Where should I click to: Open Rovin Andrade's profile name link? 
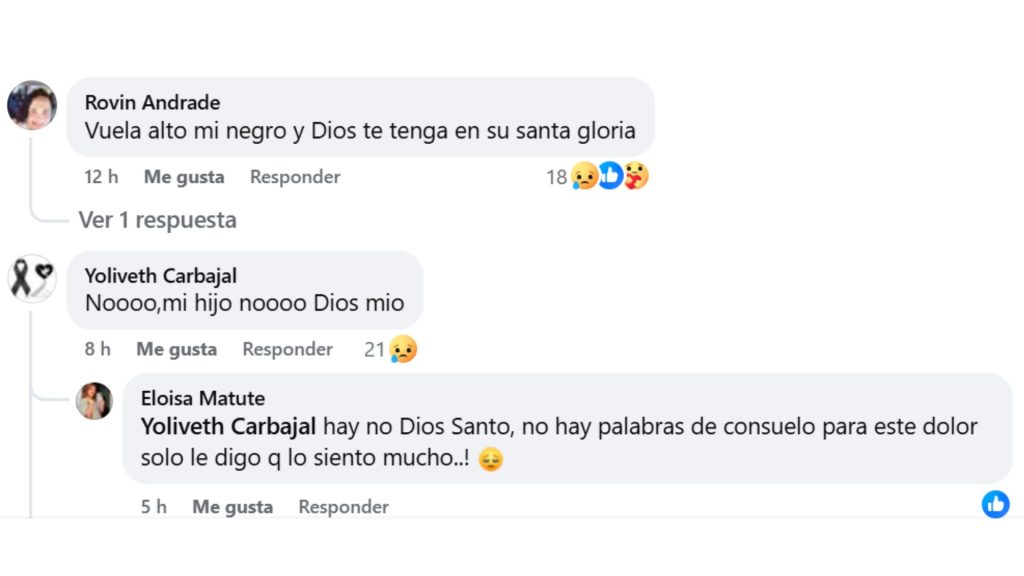tap(150, 102)
